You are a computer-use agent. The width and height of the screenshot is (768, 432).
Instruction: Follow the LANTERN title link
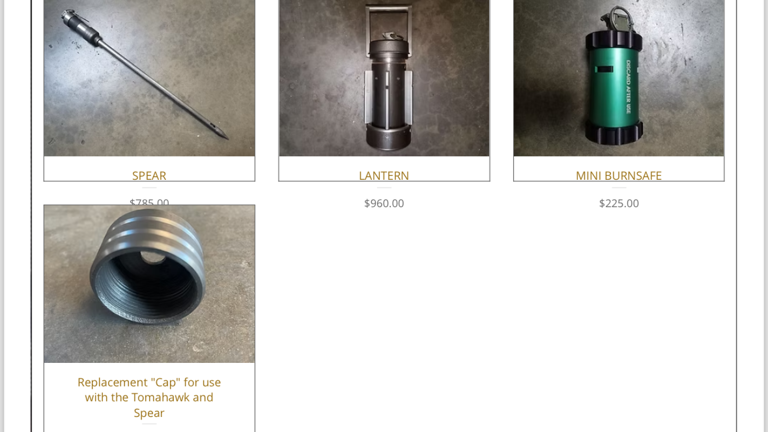(x=384, y=175)
